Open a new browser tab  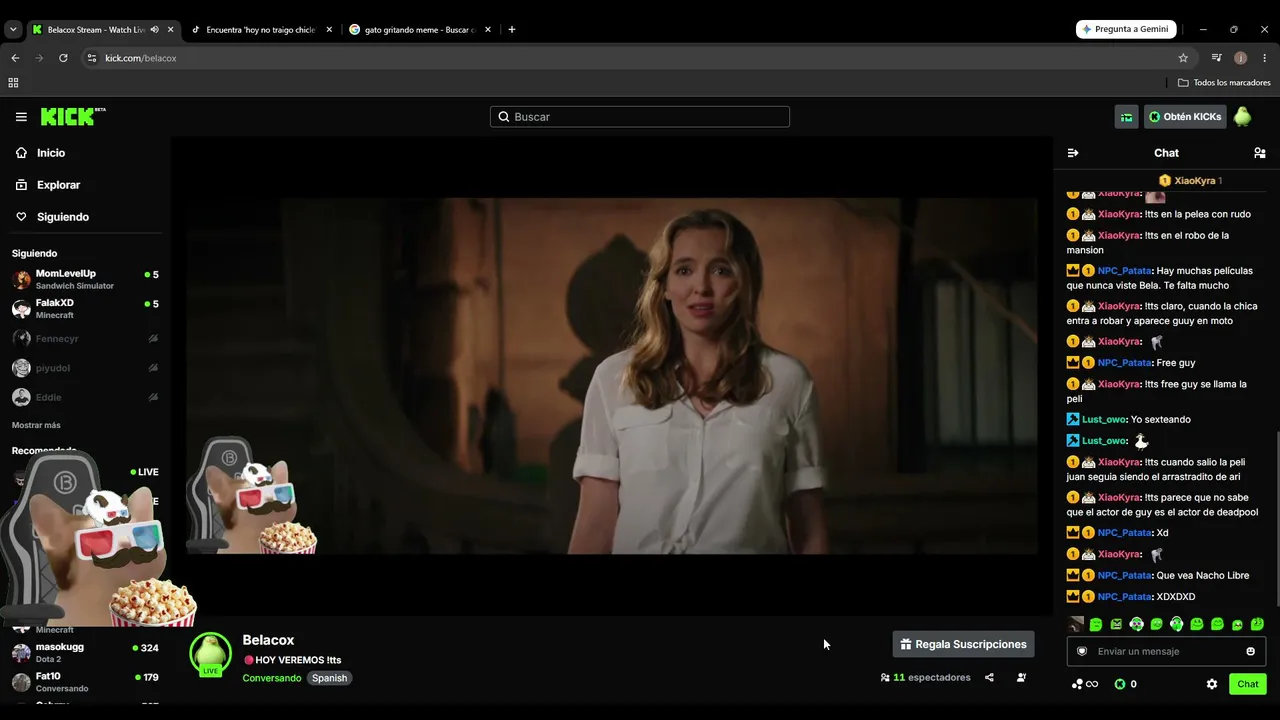(x=512, y=30)
